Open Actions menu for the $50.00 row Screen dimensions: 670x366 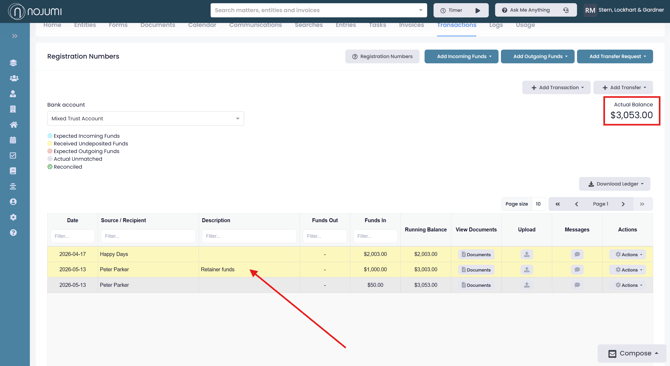pos(628,285)
